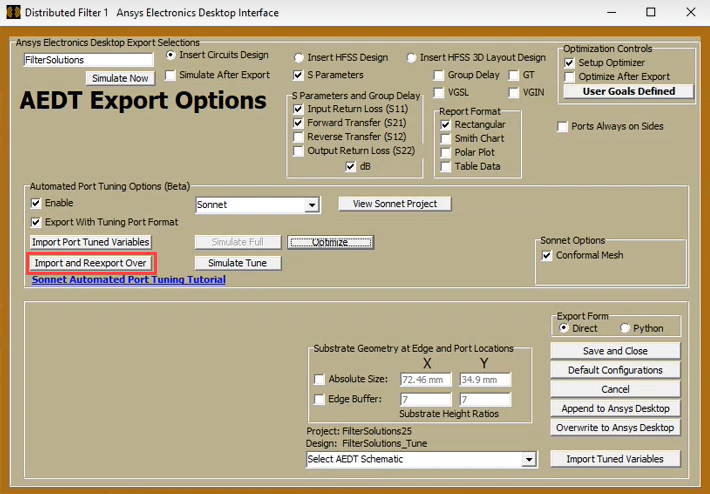This screenshot has width=710, height=494.
Task: Click the FilterSolutions name input field
Action: (88, 60)
